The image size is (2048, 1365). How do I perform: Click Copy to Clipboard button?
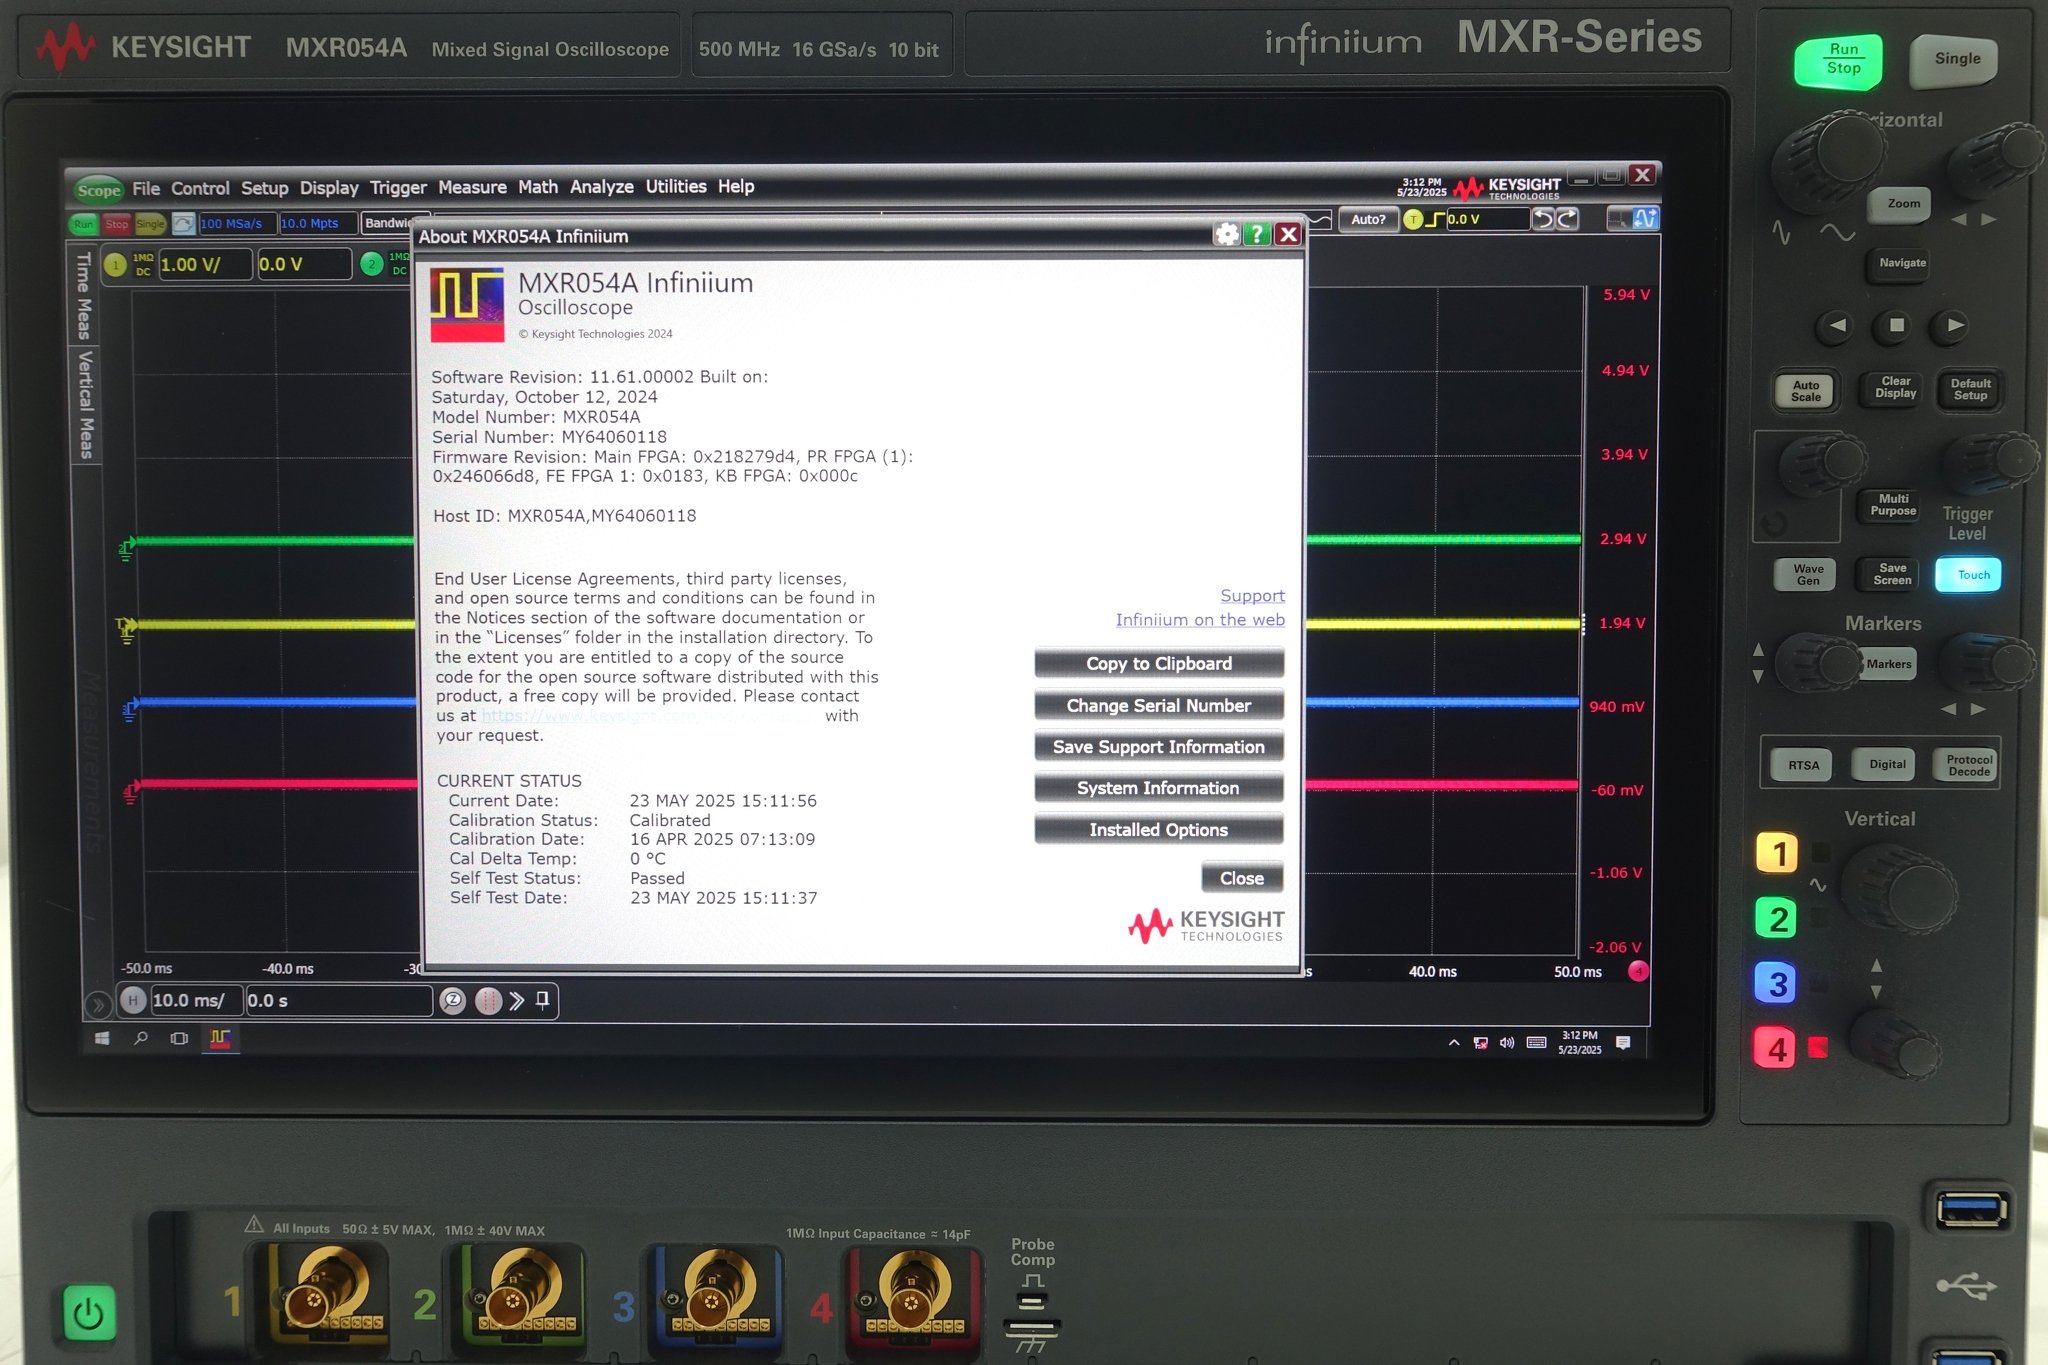[x=1159, y=664]
